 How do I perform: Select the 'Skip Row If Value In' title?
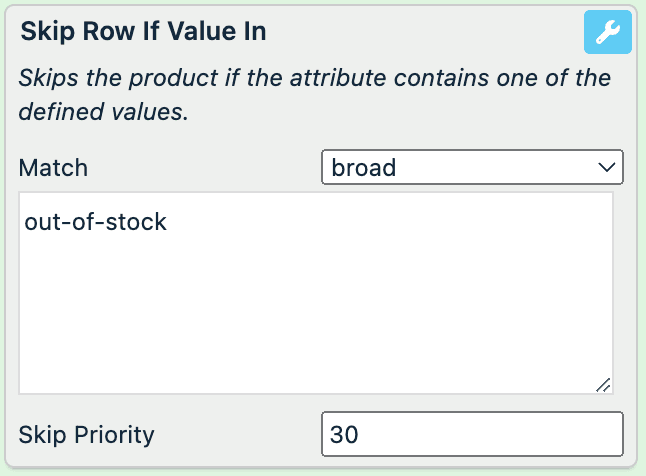point(143,32)
